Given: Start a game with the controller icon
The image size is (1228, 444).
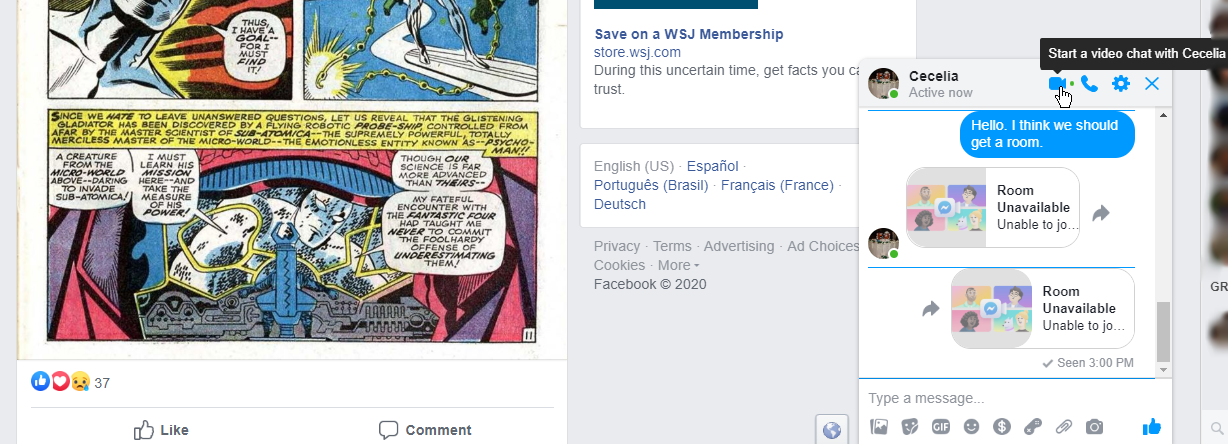Looking at the screenshot, I should pos(1033,426).
